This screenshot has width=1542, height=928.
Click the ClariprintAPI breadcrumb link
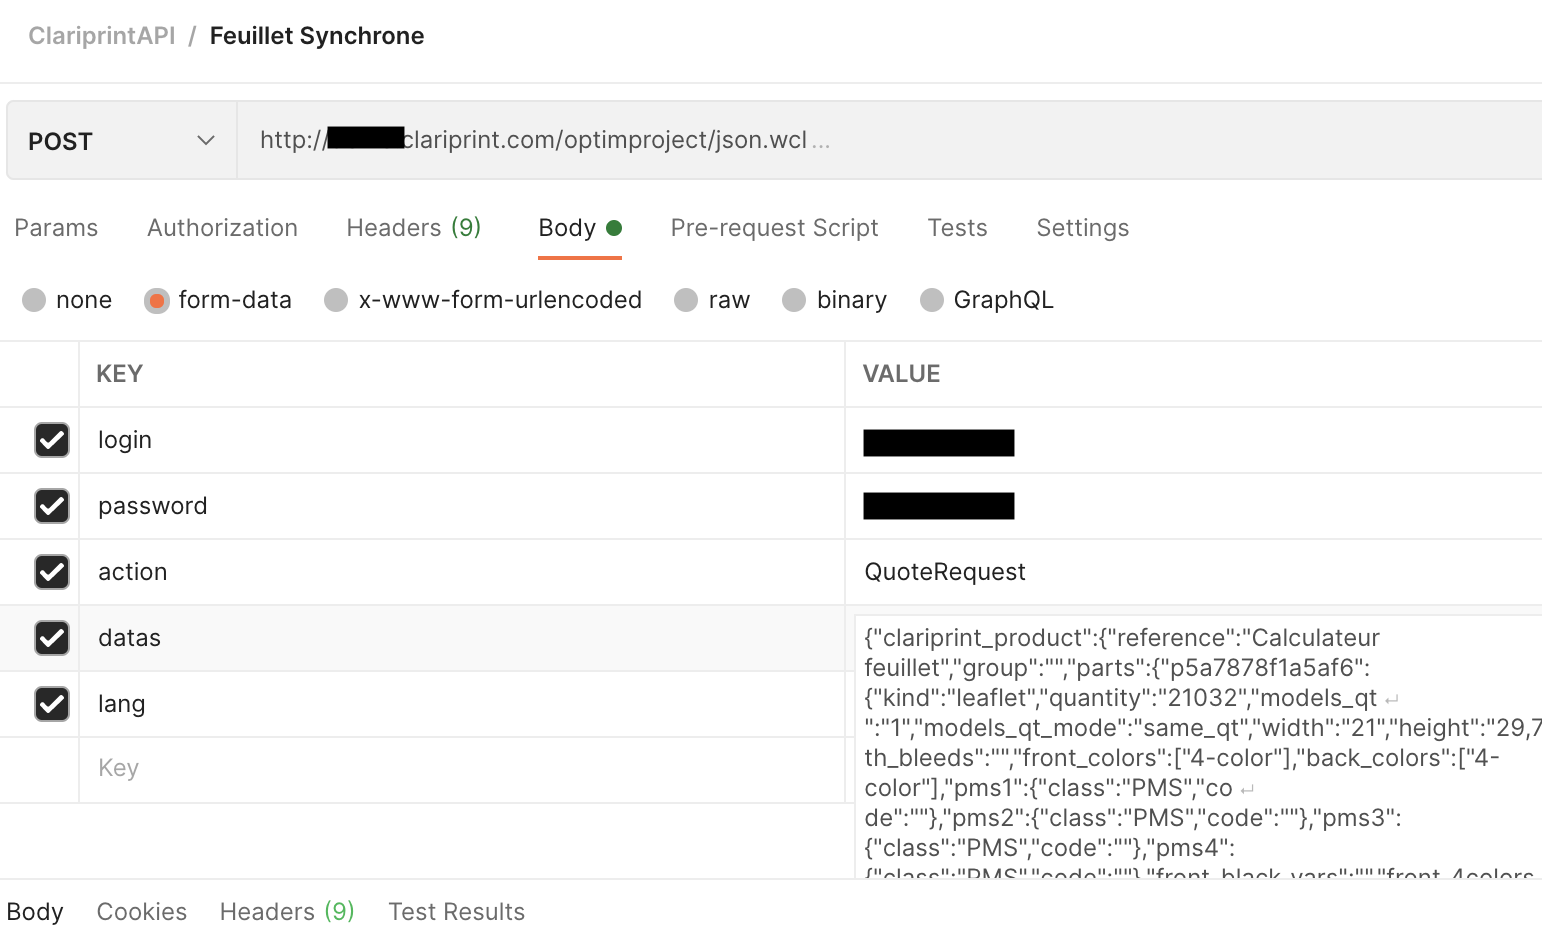point(102,36)
